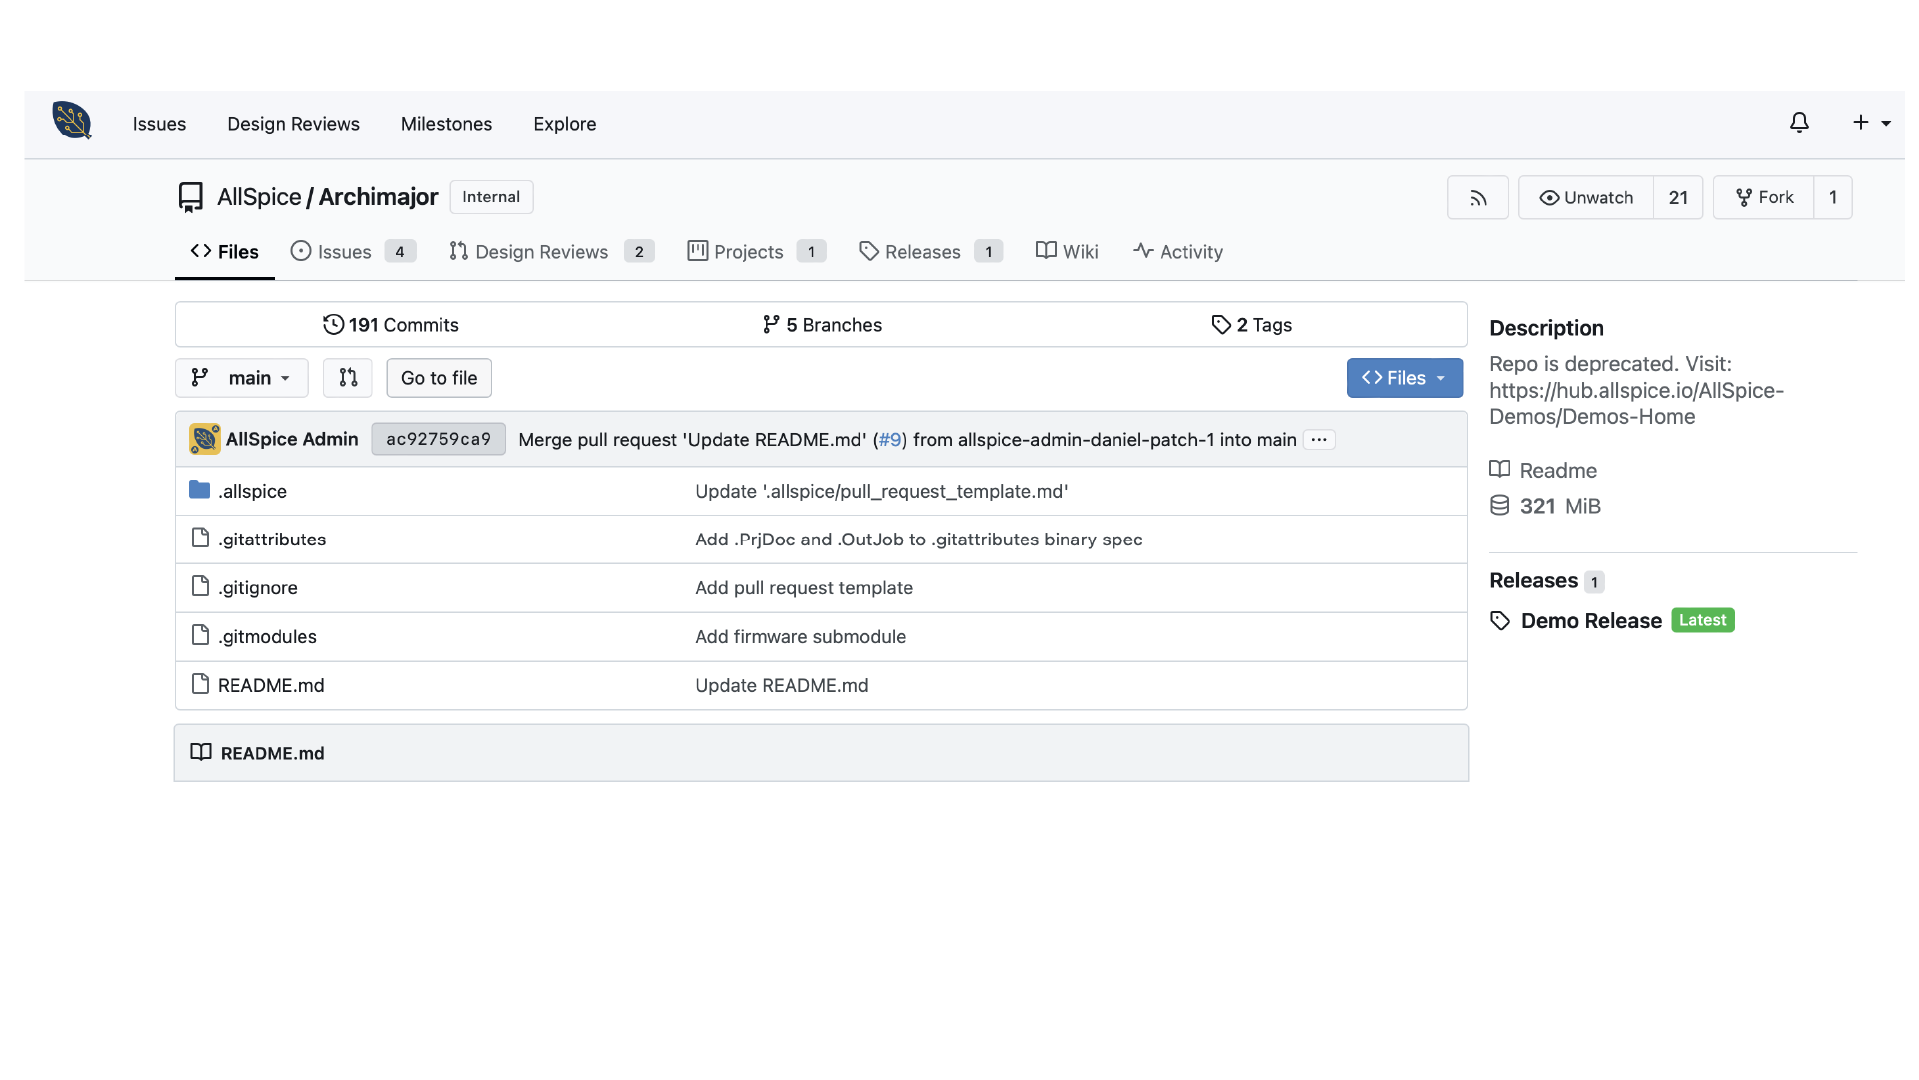Open the sidebar Releases heading
This screenshot has height=1080, width=1919.
tap(1533, 581)
